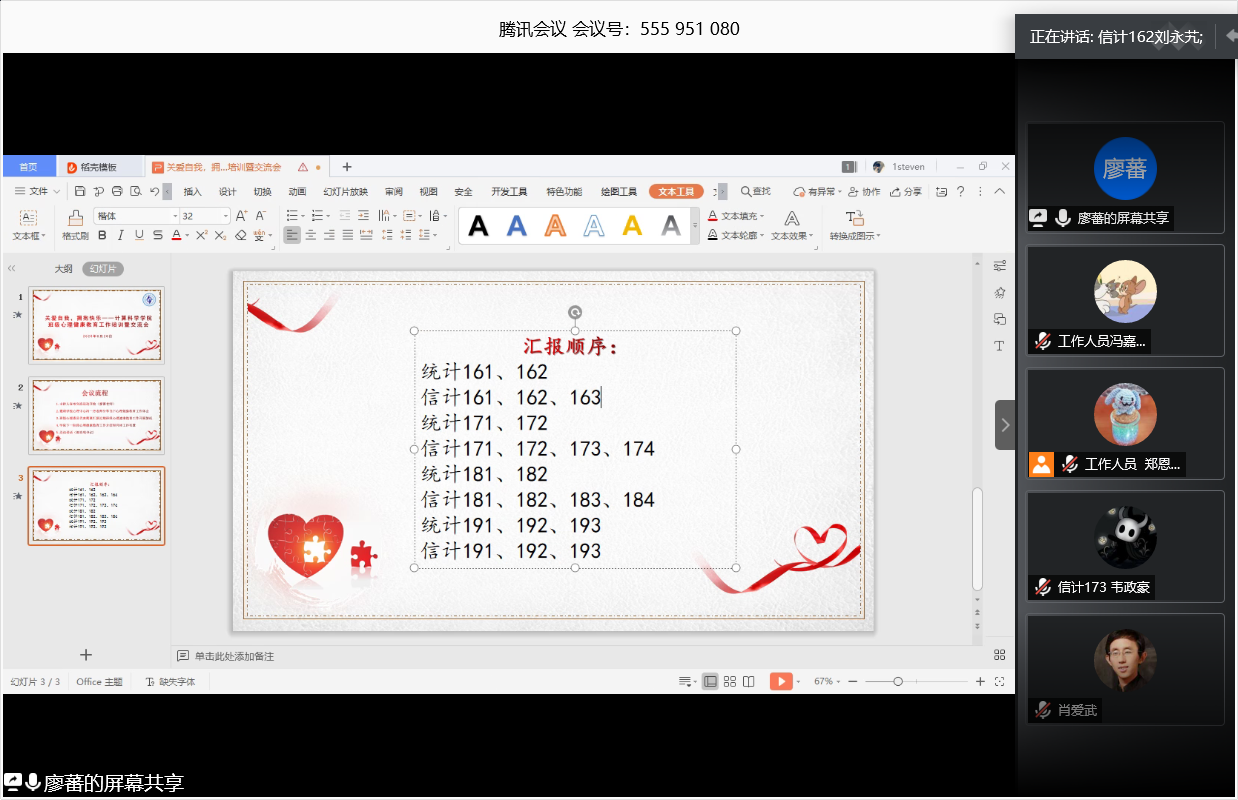The width and height of the screenshot is (1238, 800).
Task: Switch to the 幻灯片放映 ribbon tab
Action: tap(345, 191)
